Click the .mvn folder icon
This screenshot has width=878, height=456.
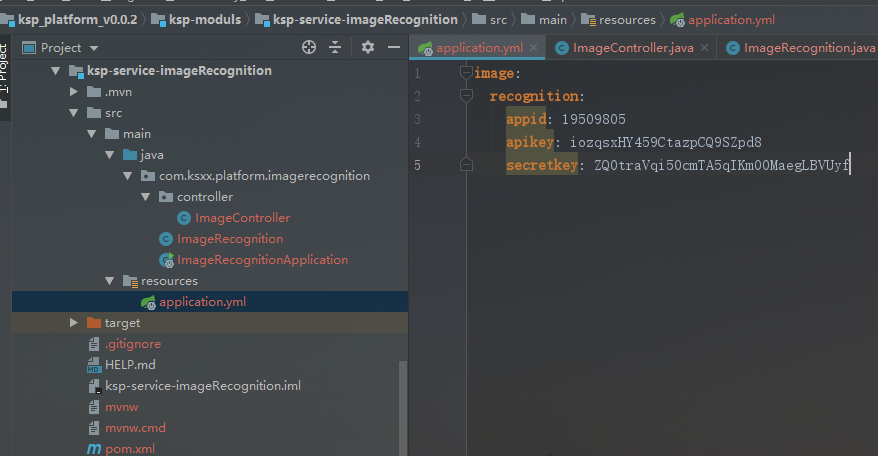click(94, 92)
